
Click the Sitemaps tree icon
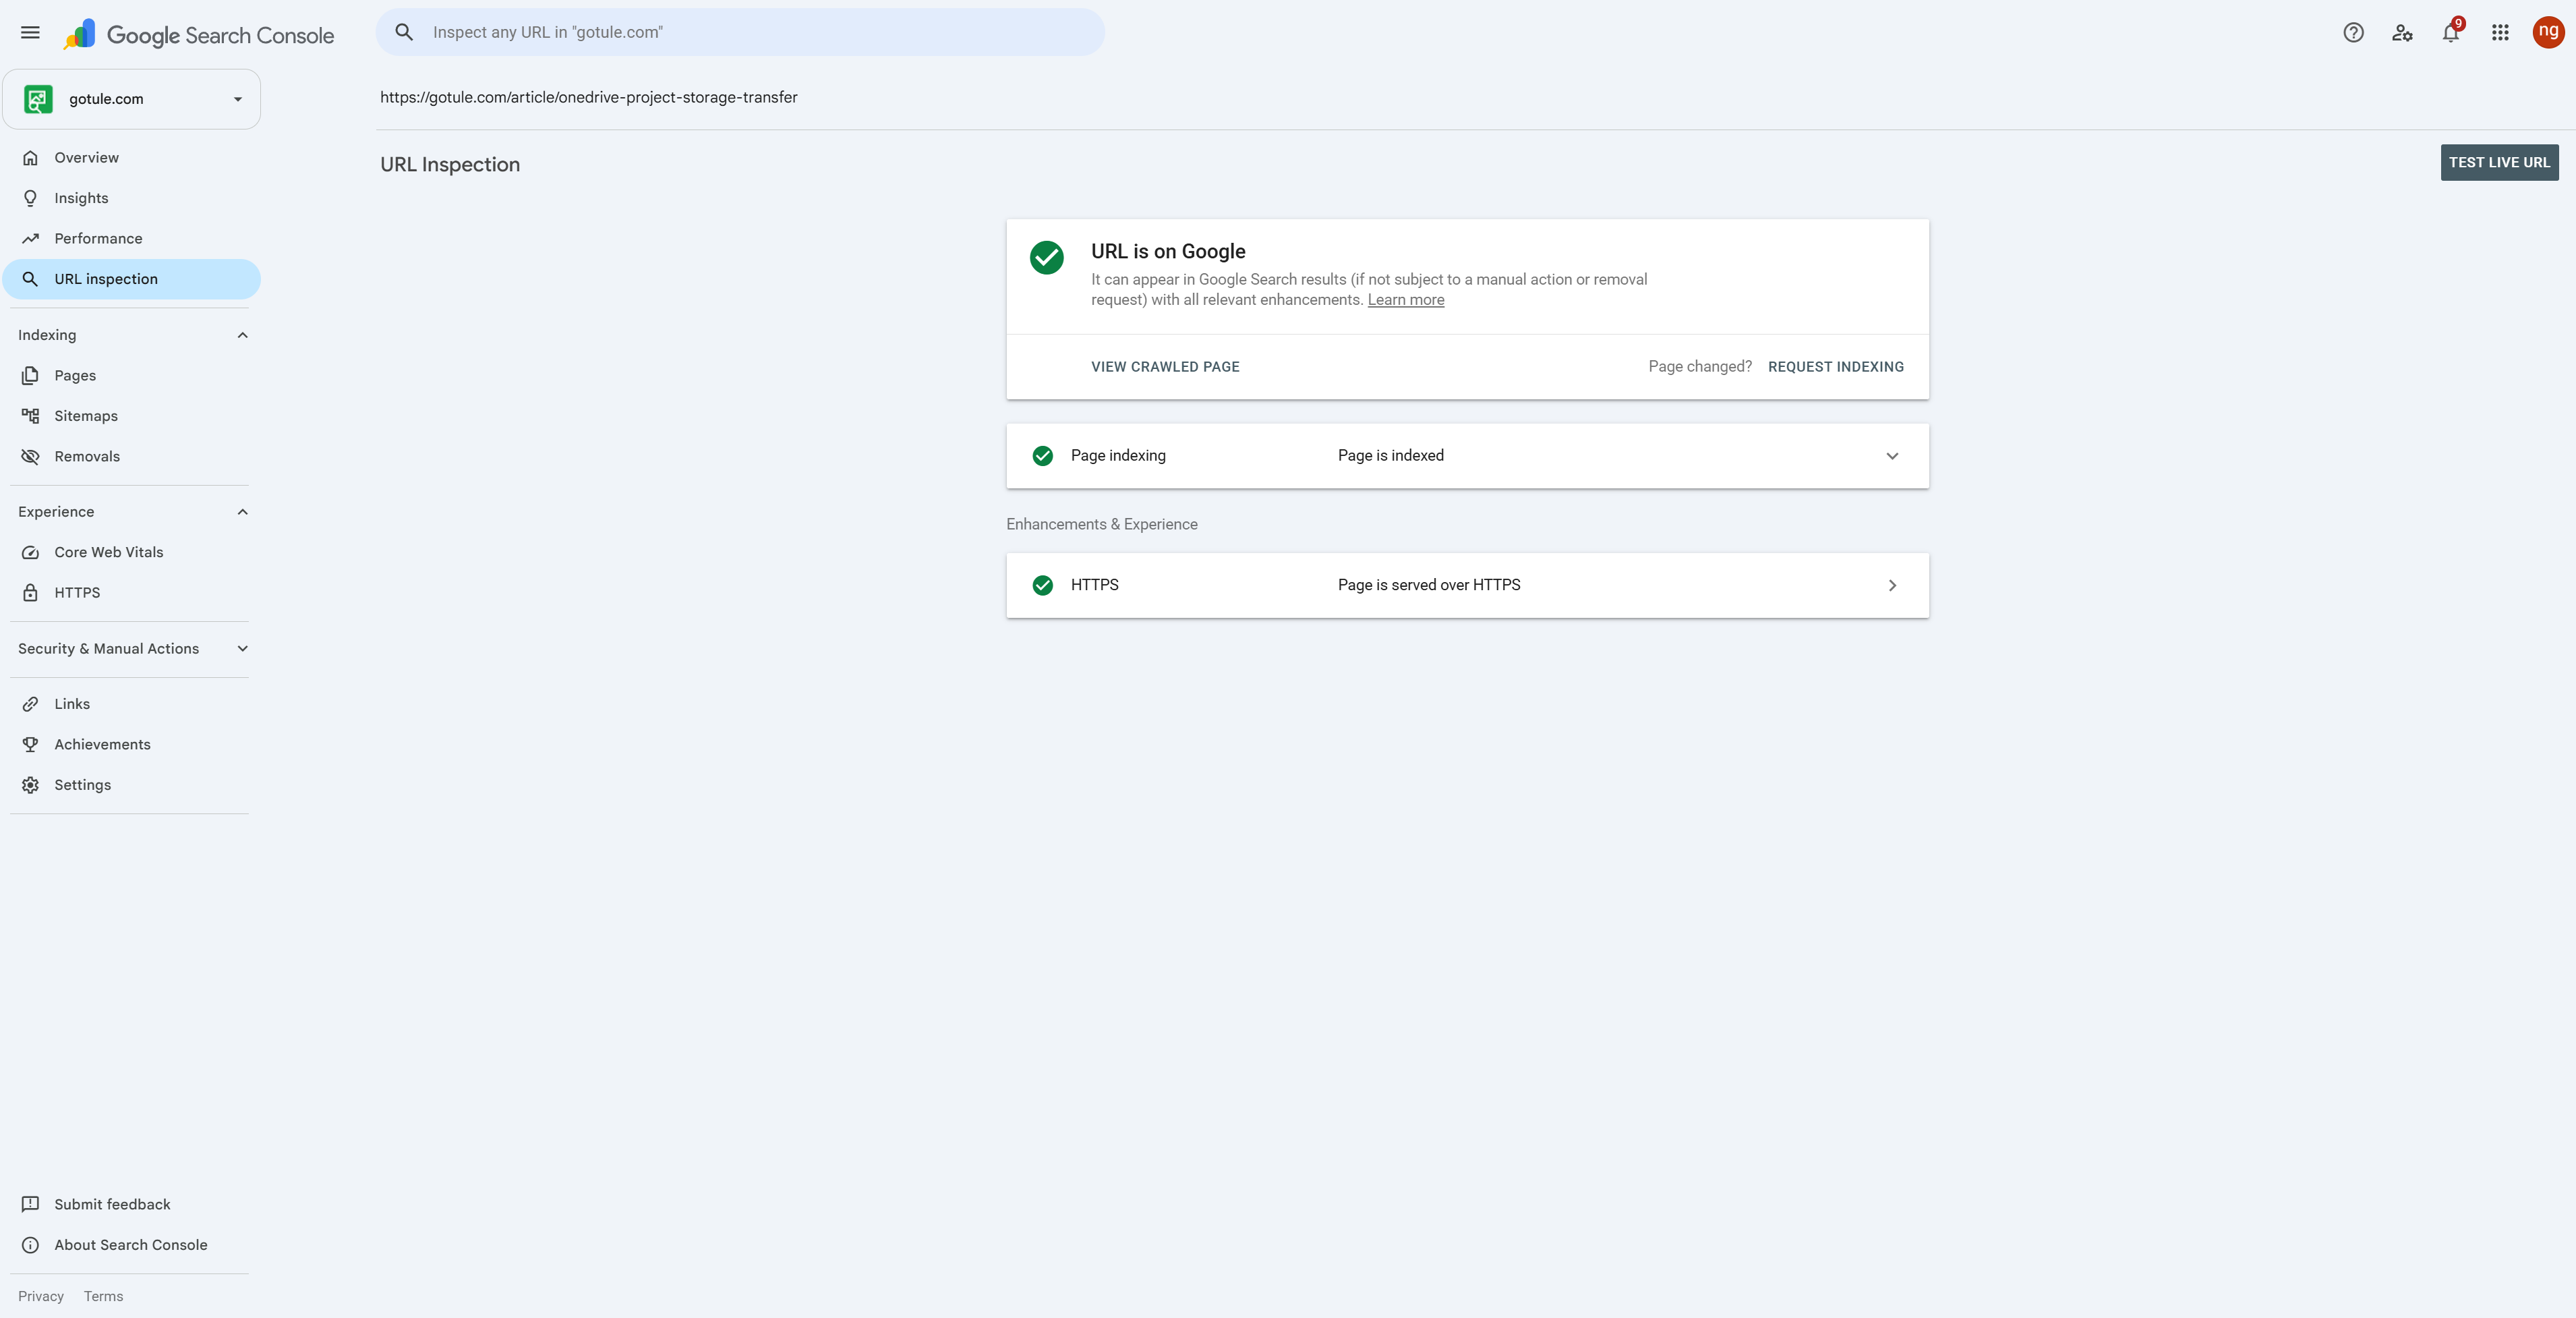(x=31, y=416)
